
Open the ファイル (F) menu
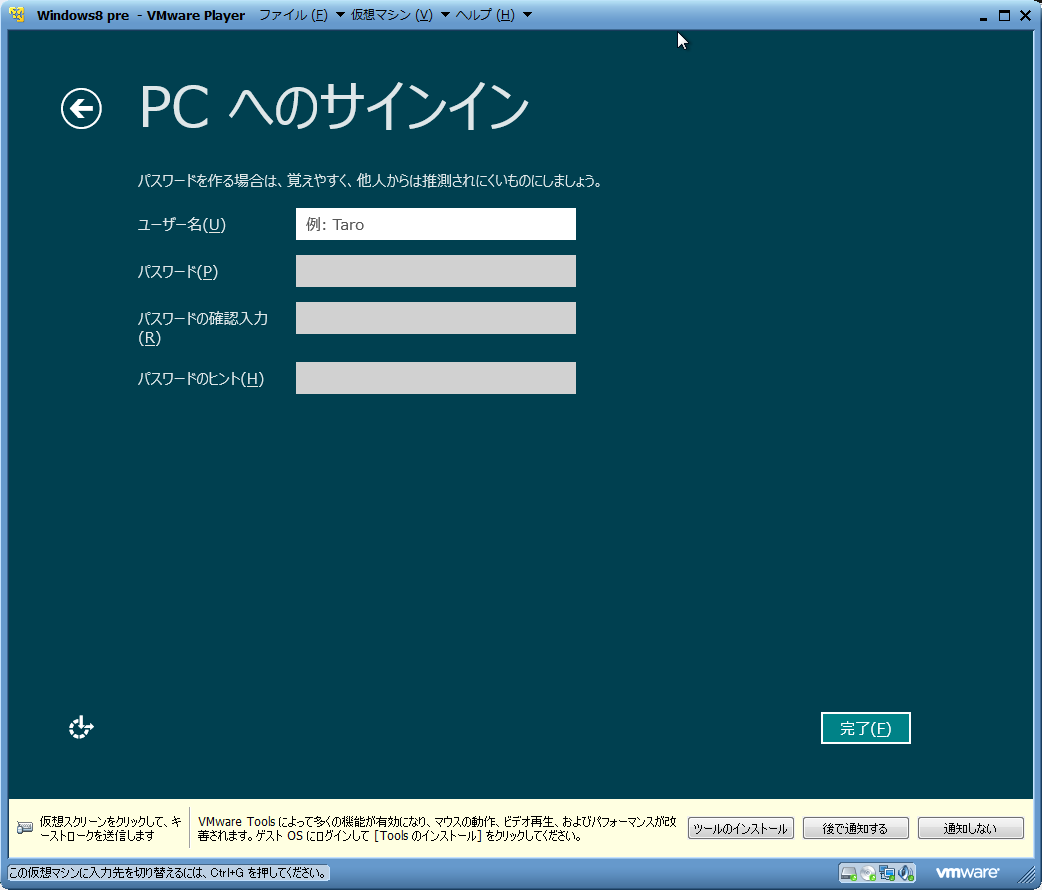[293, 15]
